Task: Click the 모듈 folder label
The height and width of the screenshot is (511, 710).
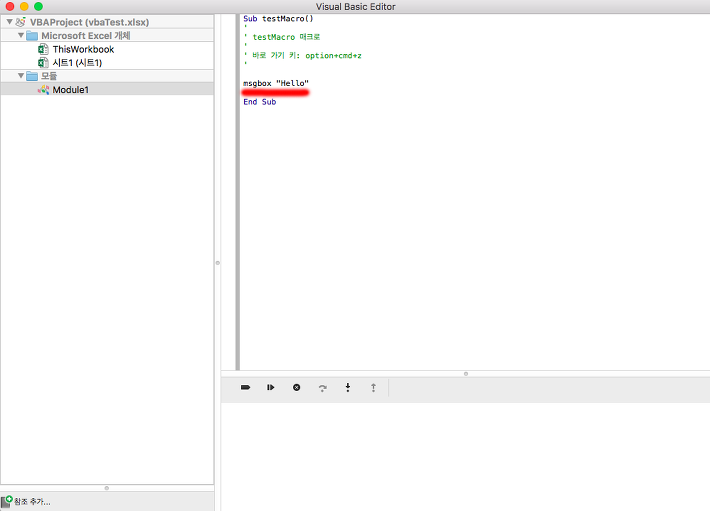Action: (49, 76)
